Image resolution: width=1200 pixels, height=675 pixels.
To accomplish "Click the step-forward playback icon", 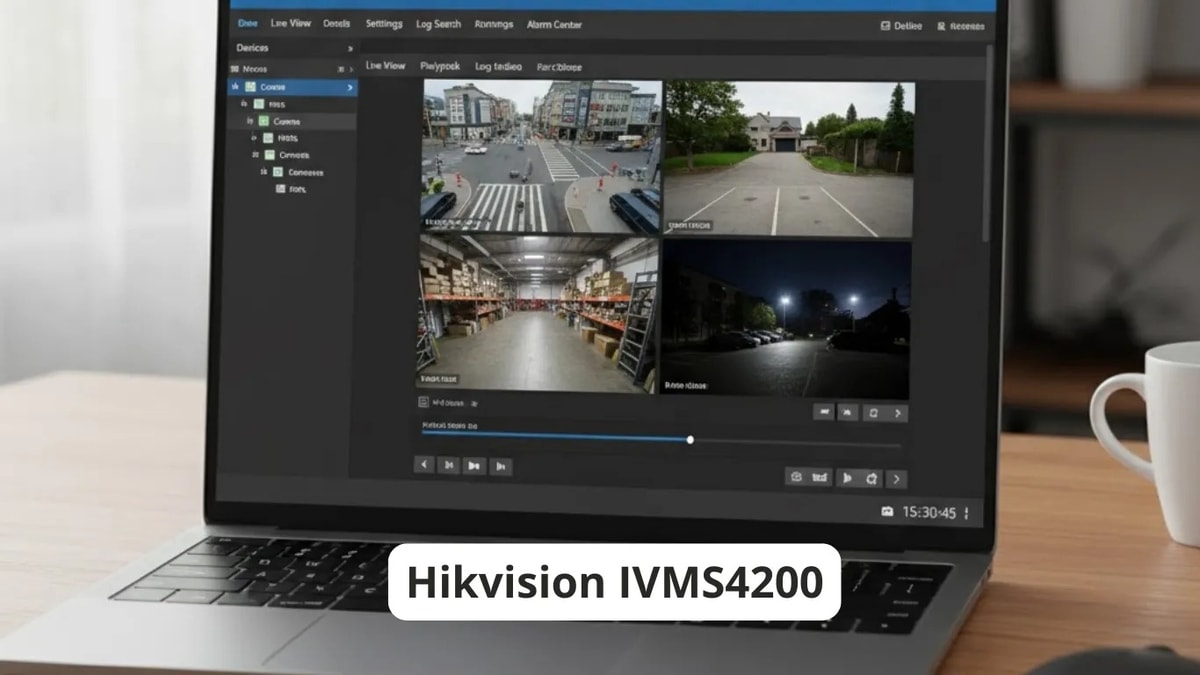I will tap(501, 467).
